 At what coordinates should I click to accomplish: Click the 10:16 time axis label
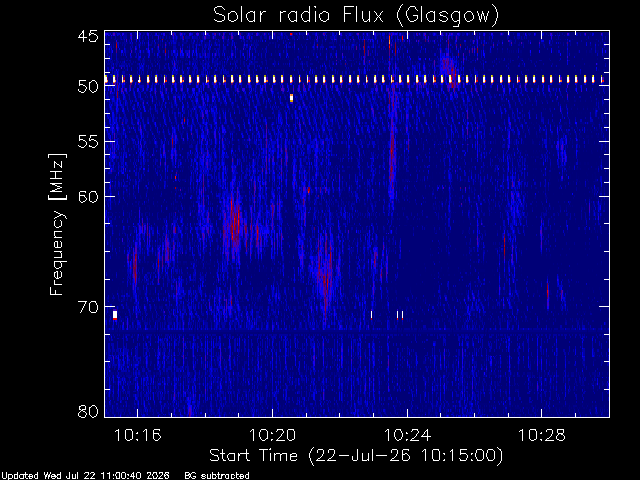(138, 435)
